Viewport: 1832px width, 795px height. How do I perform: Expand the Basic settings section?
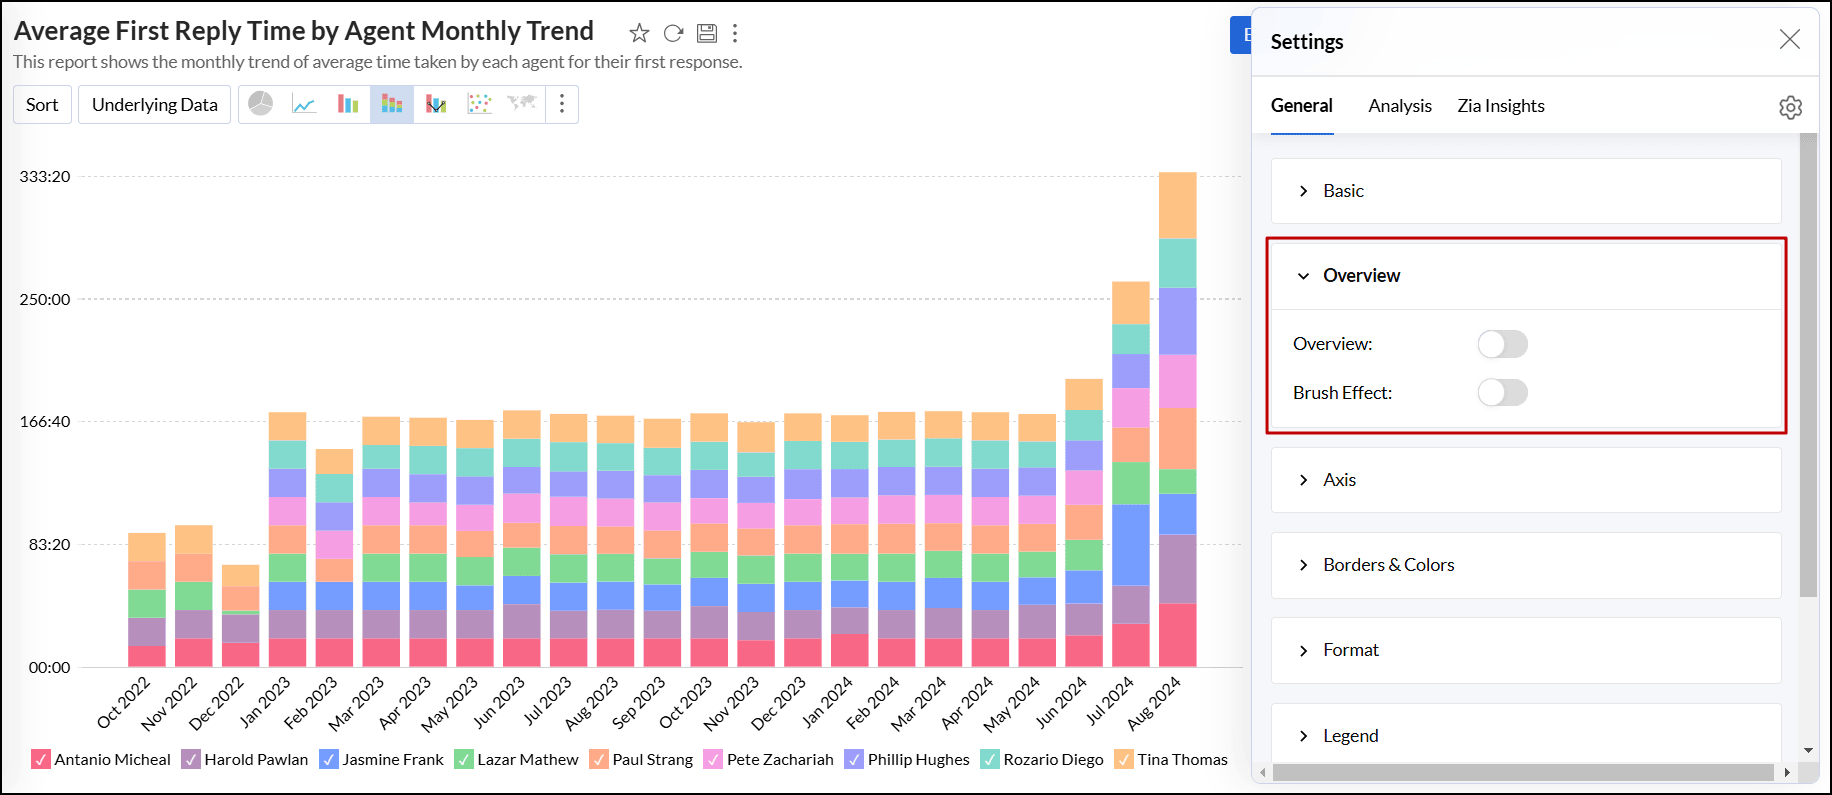coord(1343,191)
